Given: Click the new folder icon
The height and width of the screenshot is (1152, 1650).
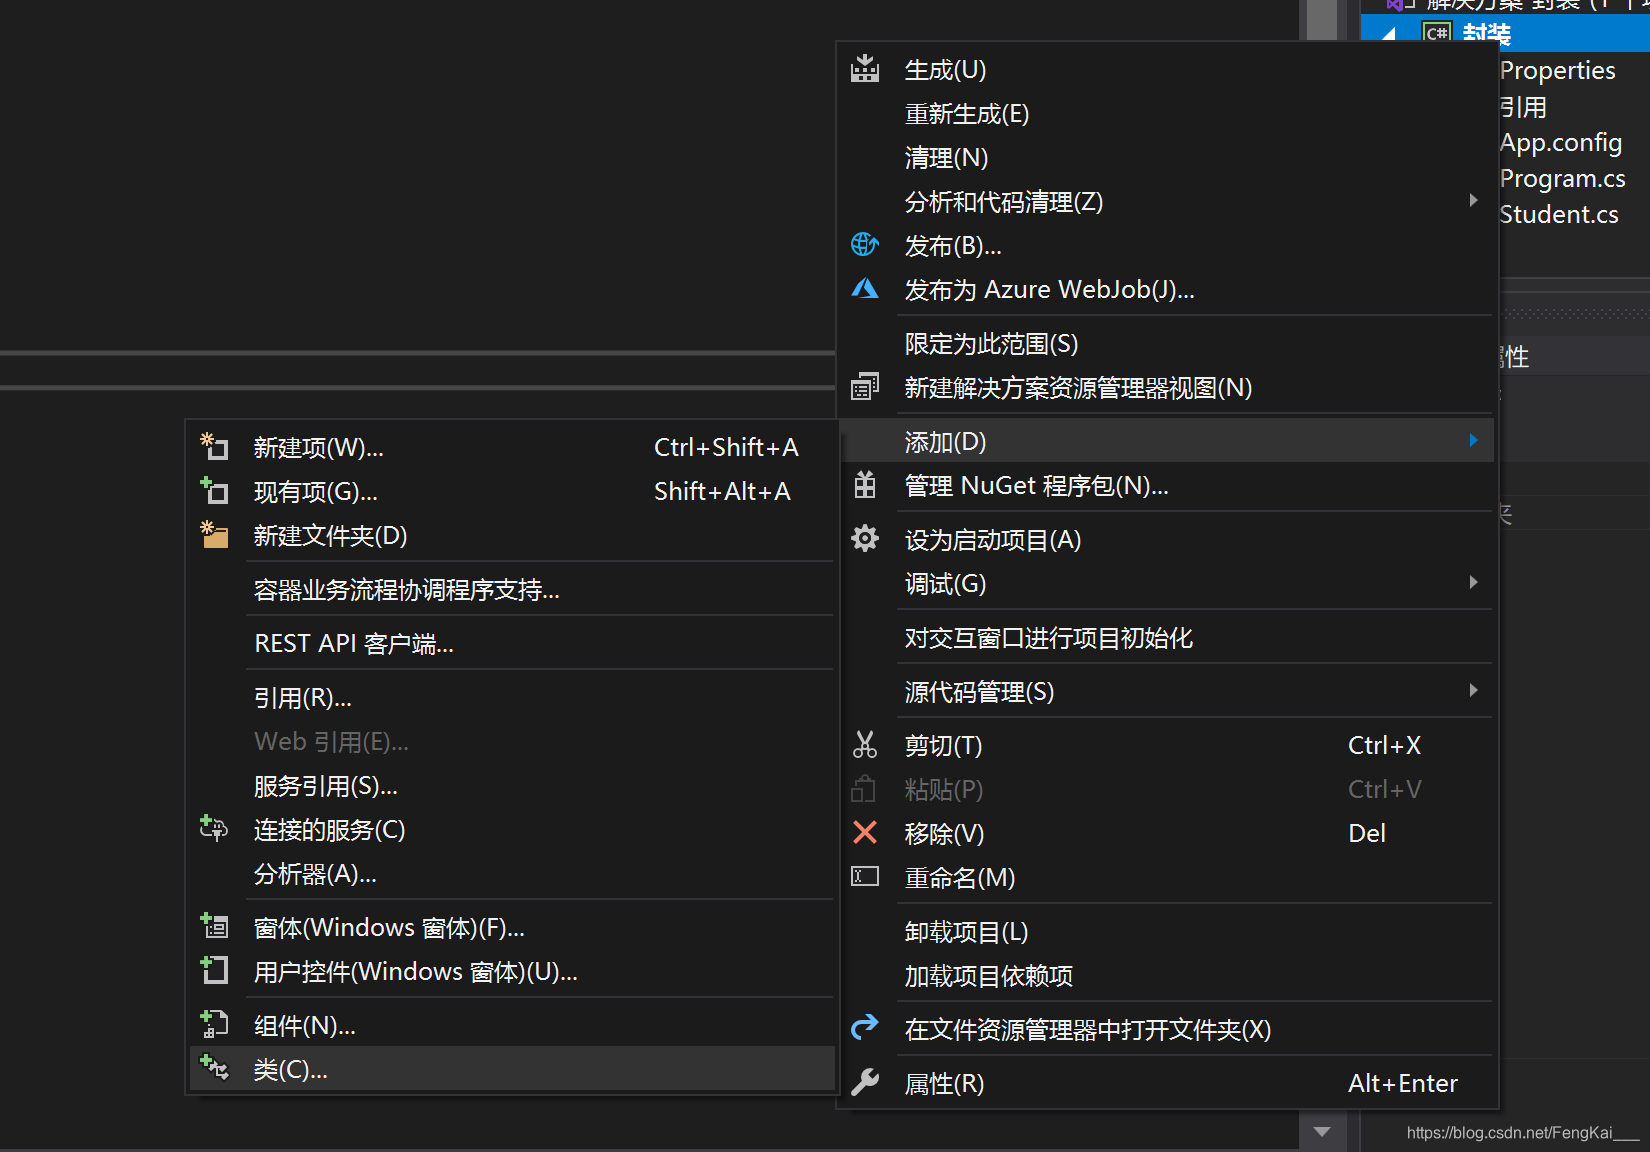Looking at the screenshot, I should pyautogui.click(x=214, y=534).
